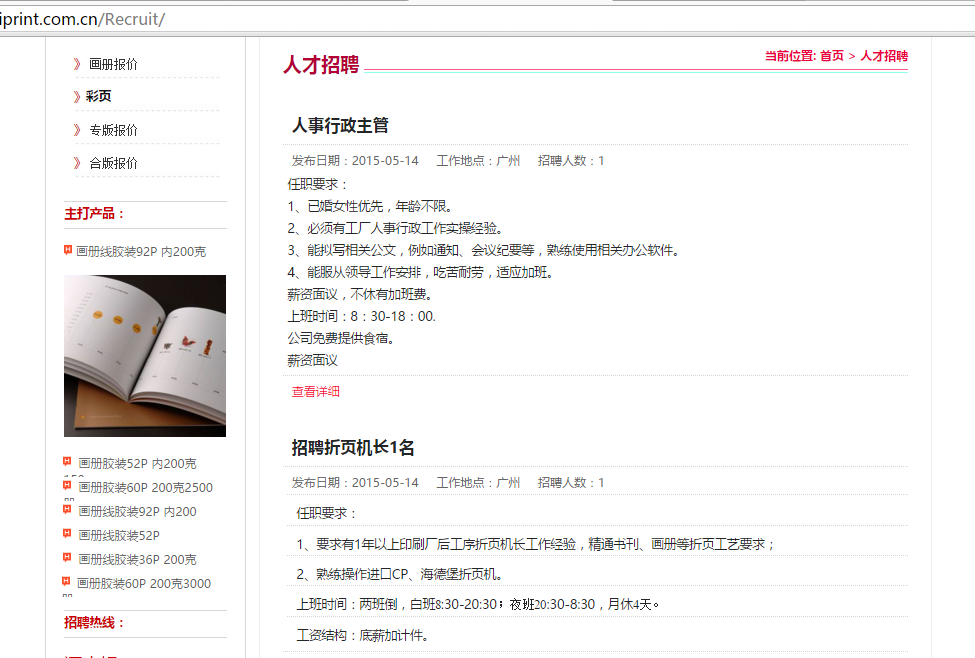
Task: Click the arrow icon beside 合版报价
Action: point(77,163)
